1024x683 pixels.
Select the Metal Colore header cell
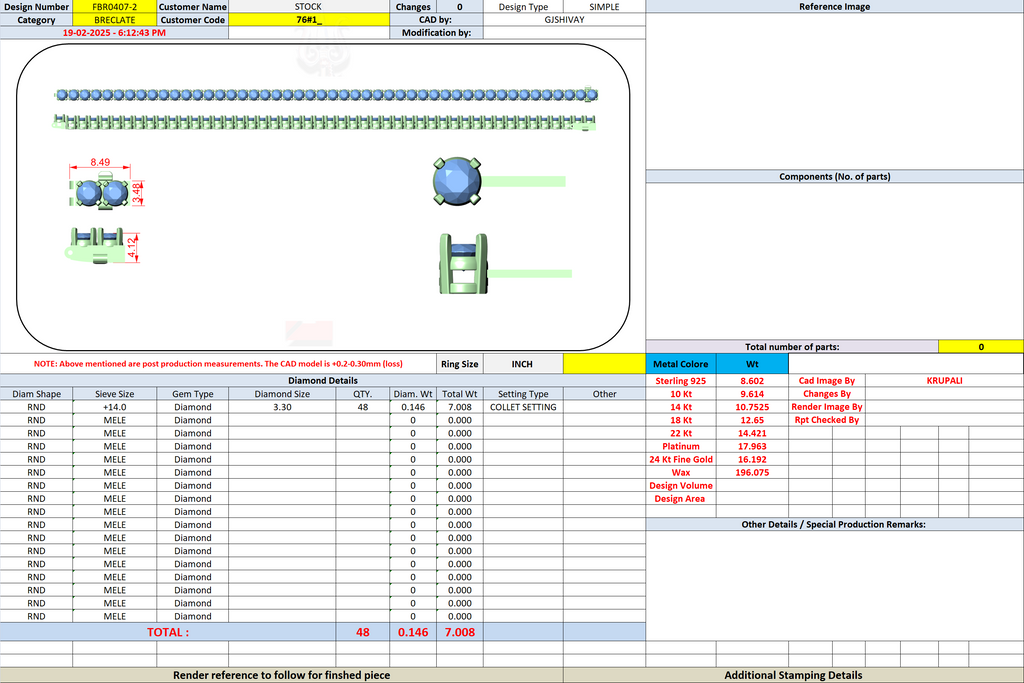click(680, 364)
